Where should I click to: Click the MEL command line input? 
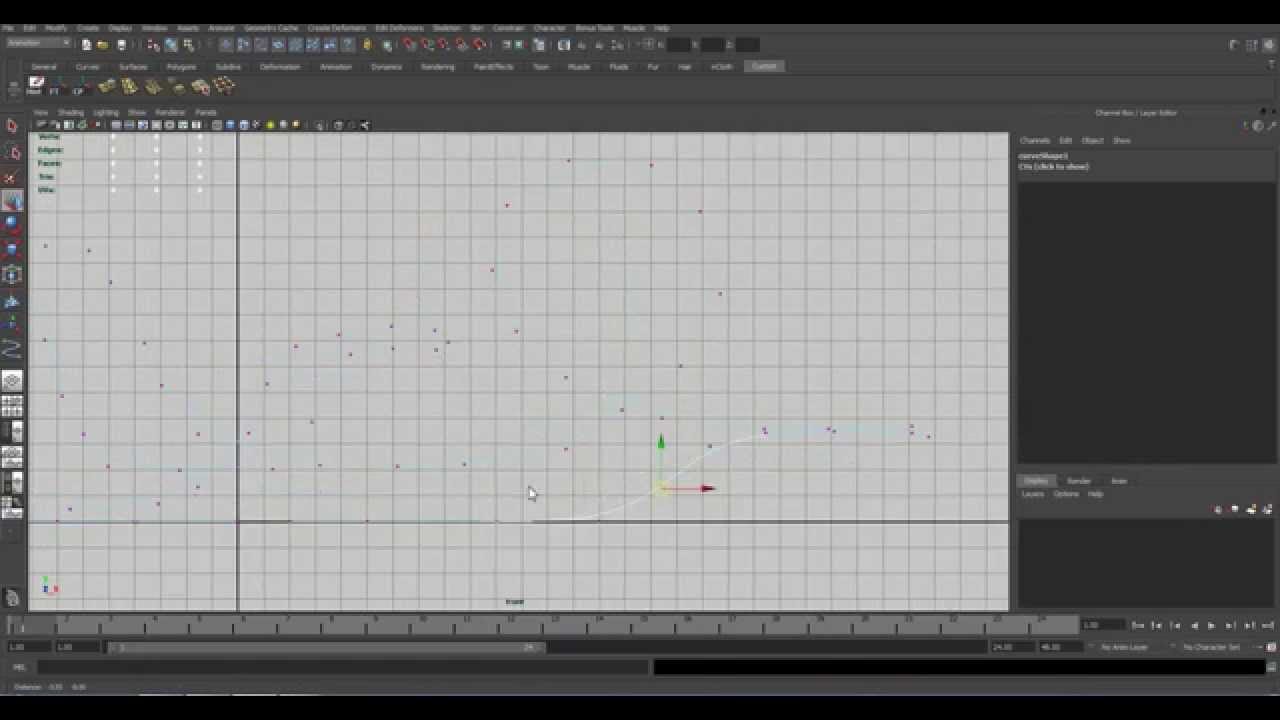(343, 667)
